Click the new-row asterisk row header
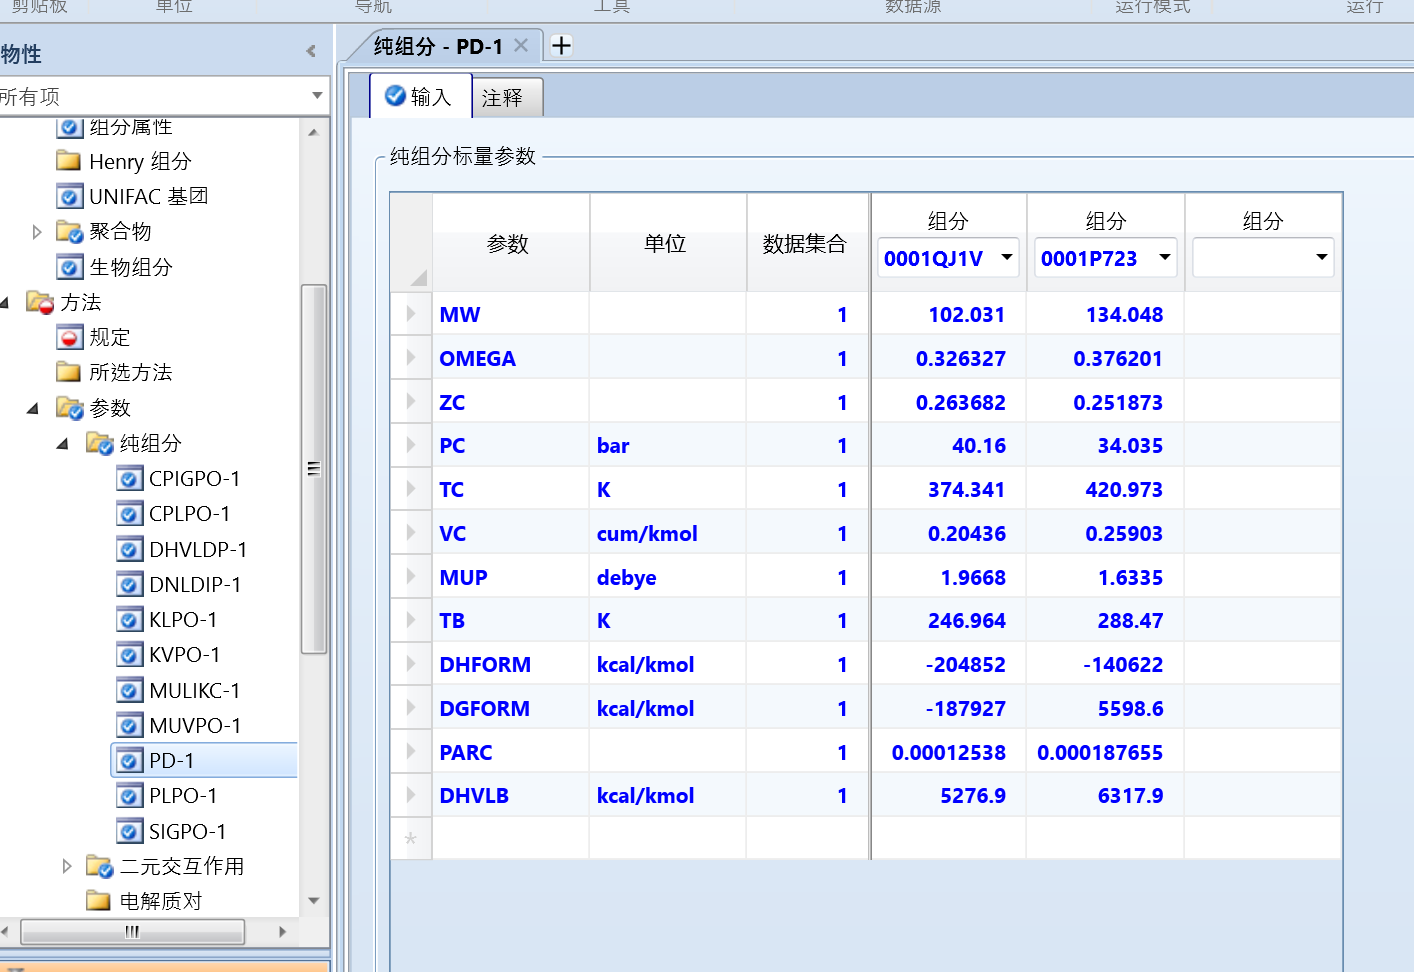This screenshot has width=1414, height=972. click(411, 839)
